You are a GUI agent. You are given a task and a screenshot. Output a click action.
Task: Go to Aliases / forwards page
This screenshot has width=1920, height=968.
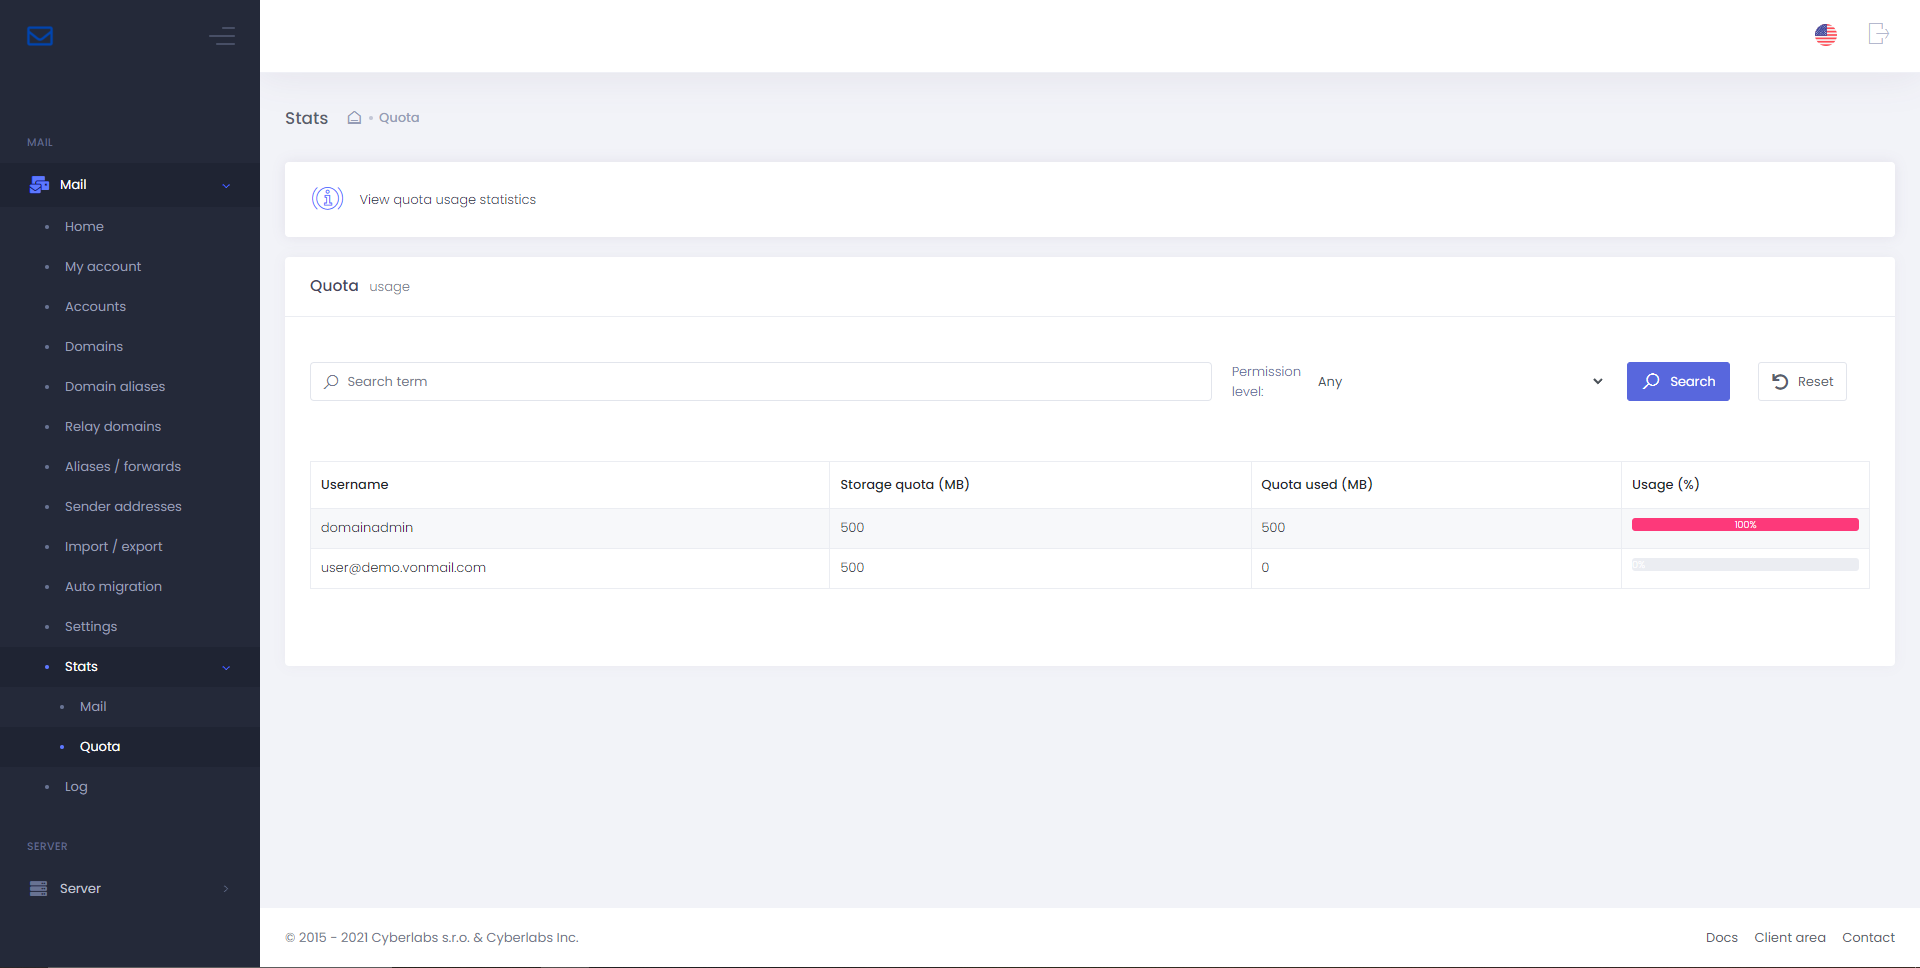pyautogui.click(x=123, y=466)
